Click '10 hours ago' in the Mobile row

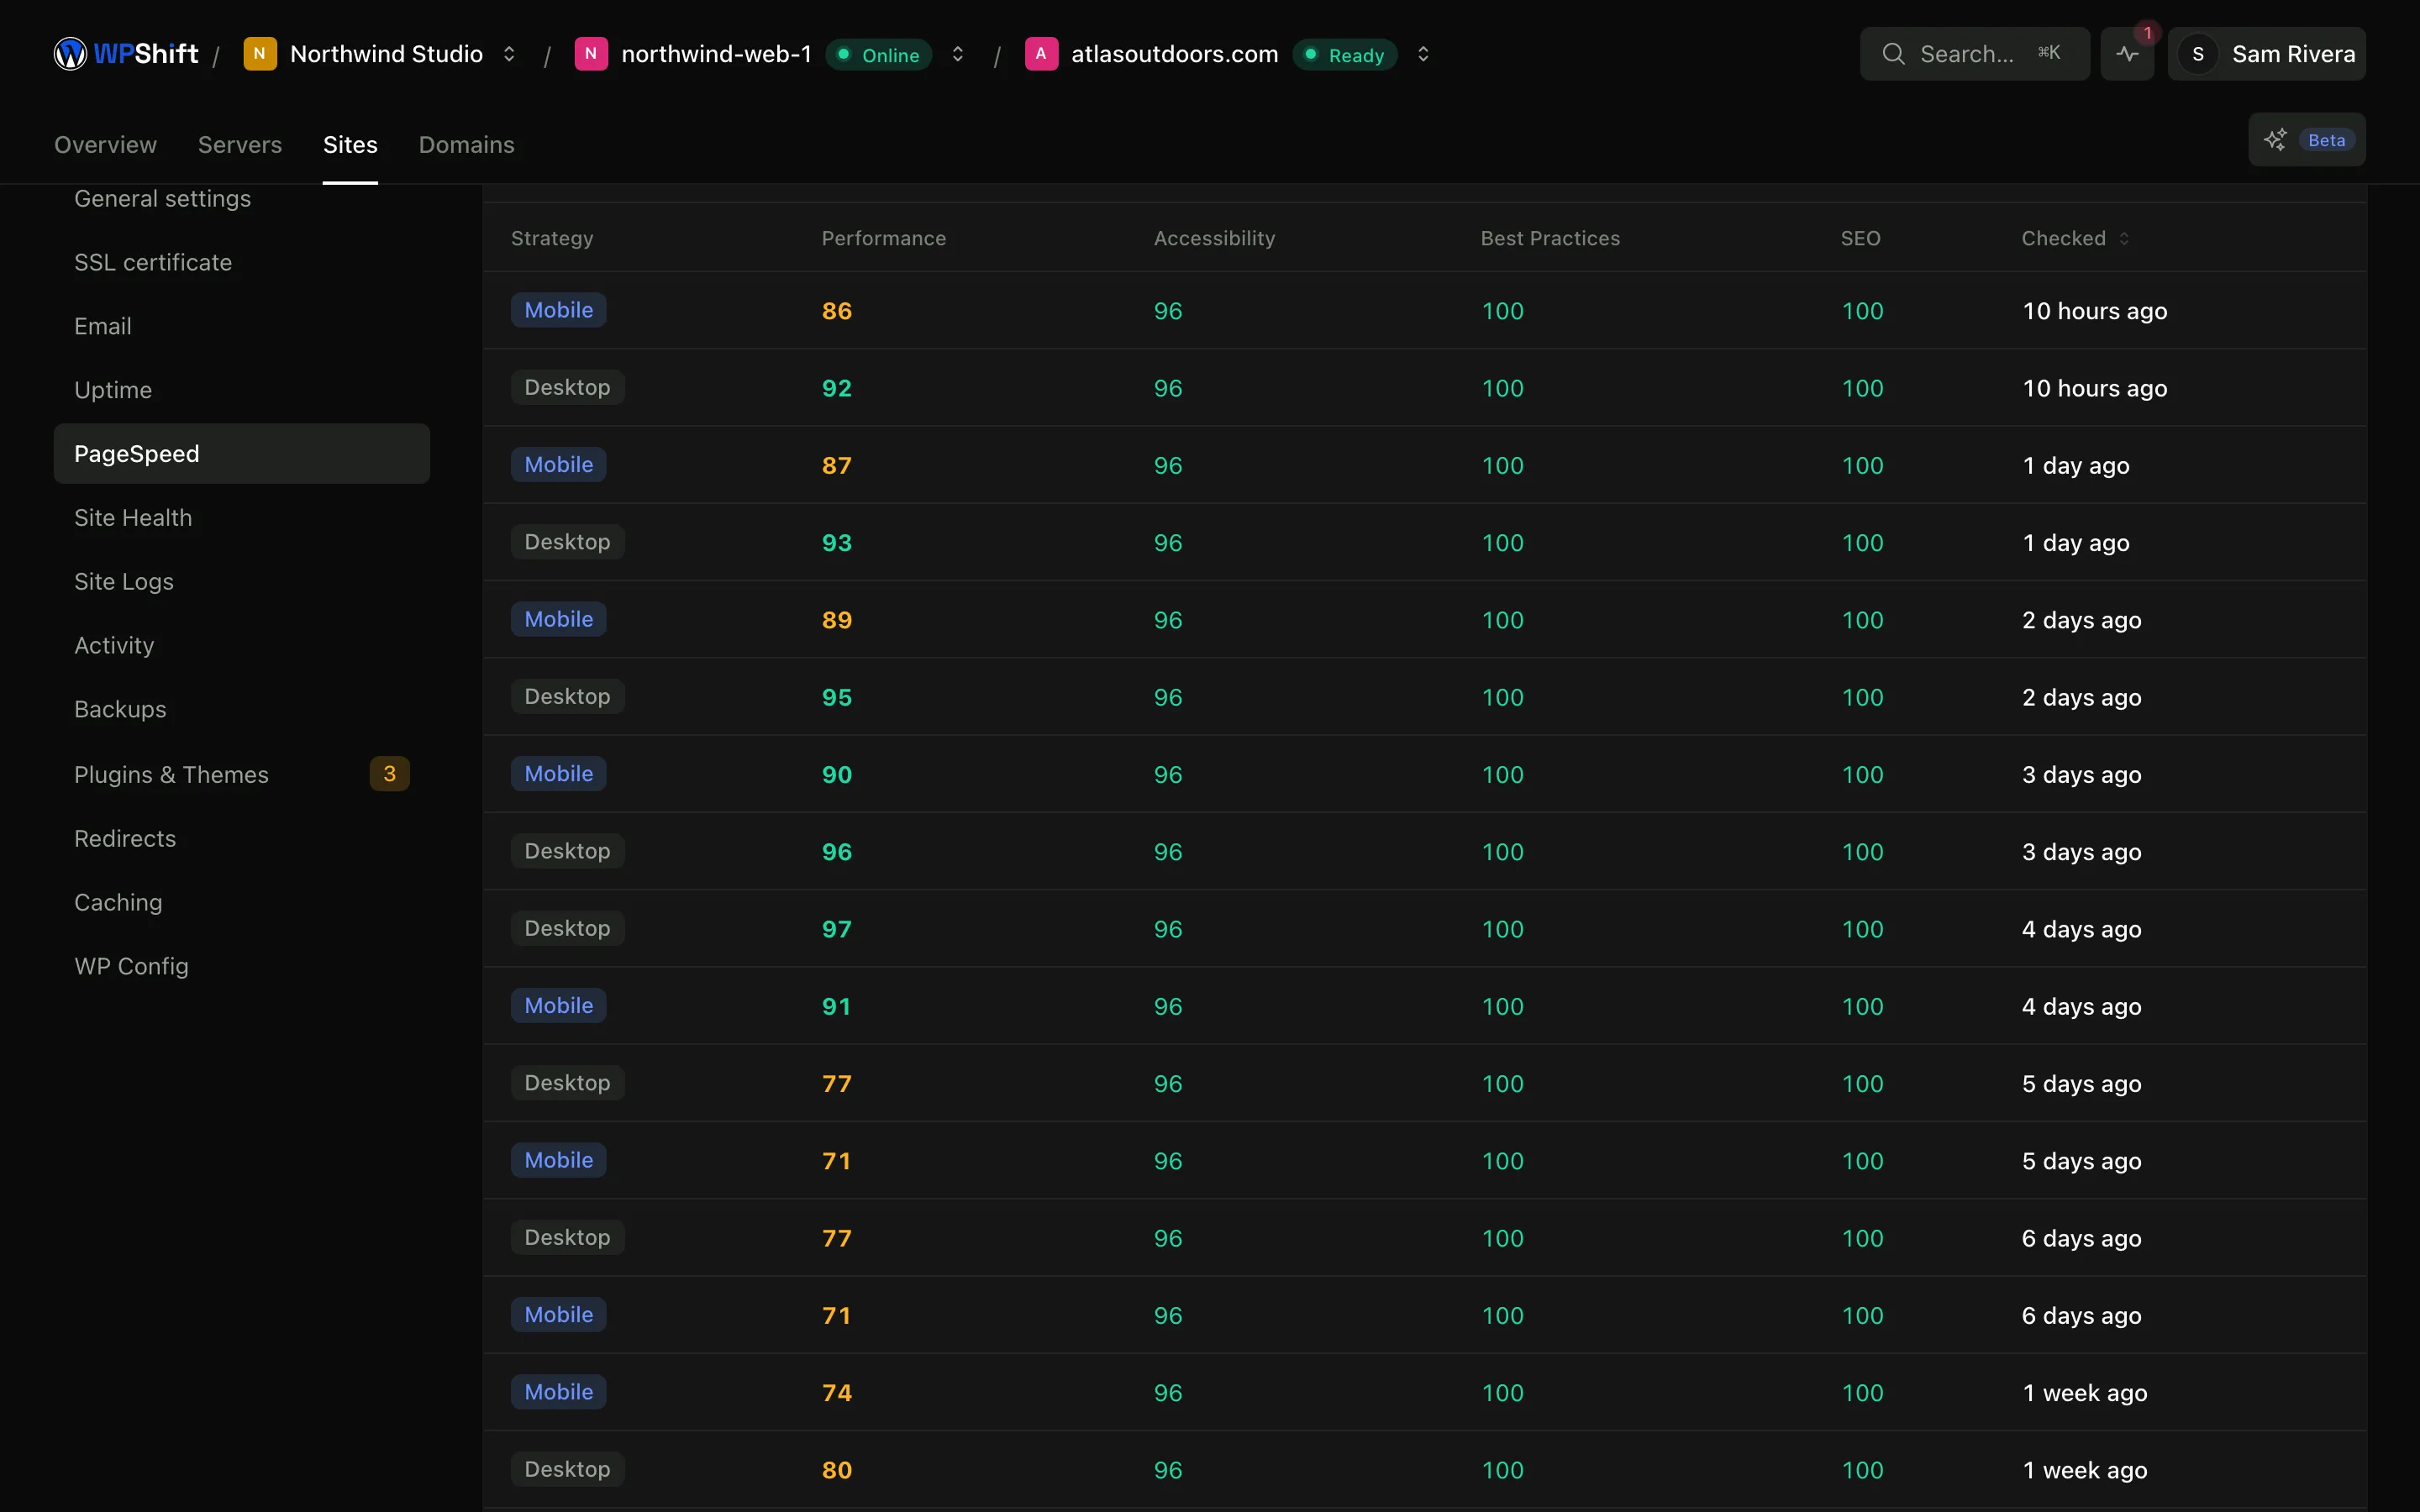pyautogui.click(x=2094, y=311)
